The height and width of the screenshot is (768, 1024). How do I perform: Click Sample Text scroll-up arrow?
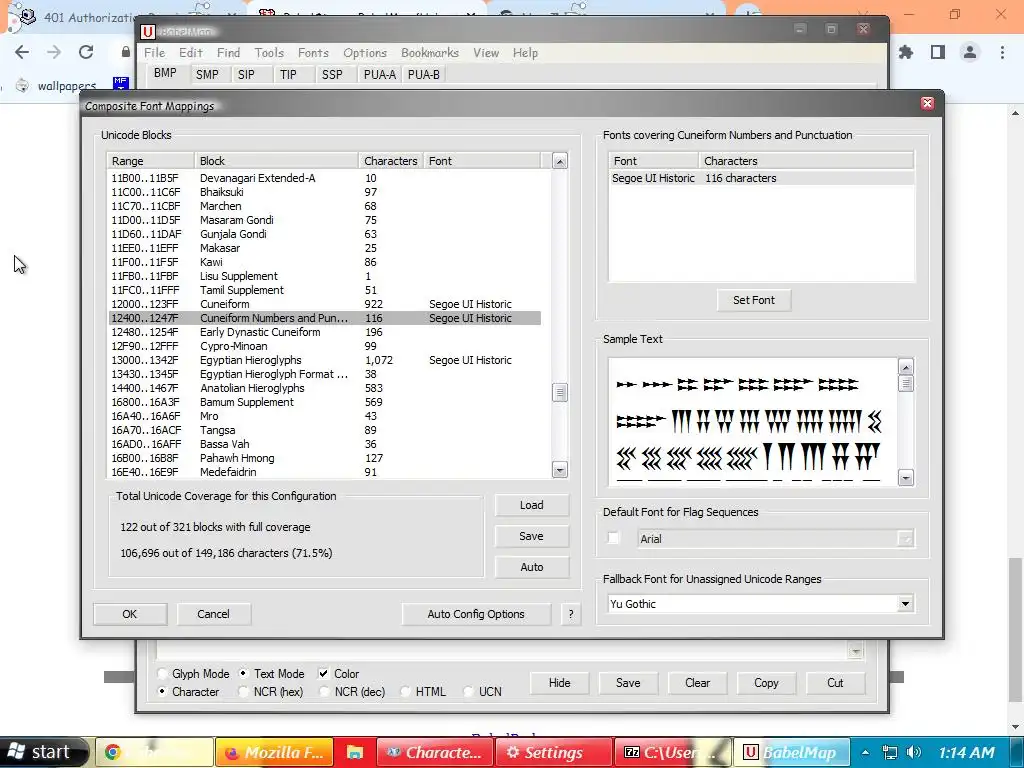(905, 367)
